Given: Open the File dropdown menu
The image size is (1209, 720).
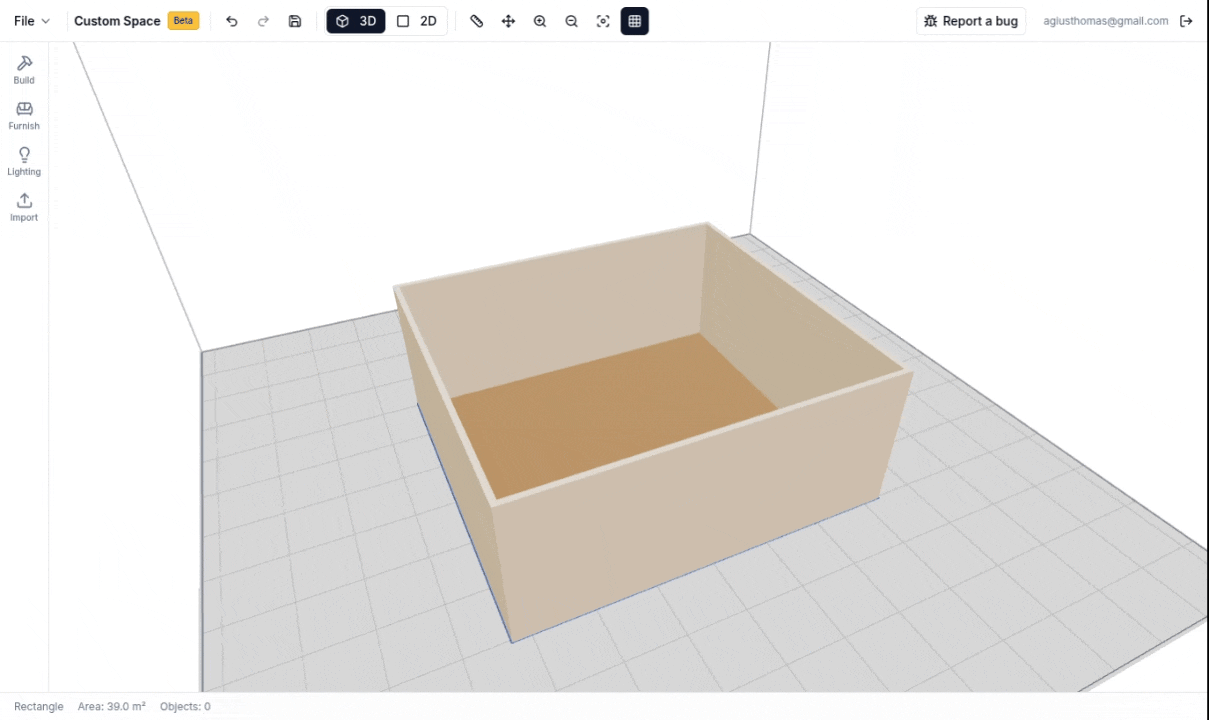Looking at the screenshot, I should [31, 21].
